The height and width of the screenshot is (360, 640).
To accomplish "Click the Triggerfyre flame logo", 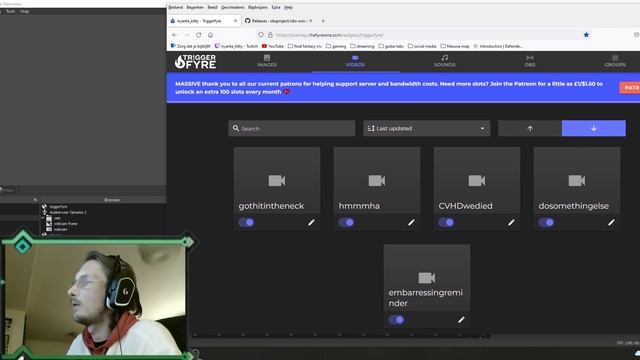I will tap(196, 62).
